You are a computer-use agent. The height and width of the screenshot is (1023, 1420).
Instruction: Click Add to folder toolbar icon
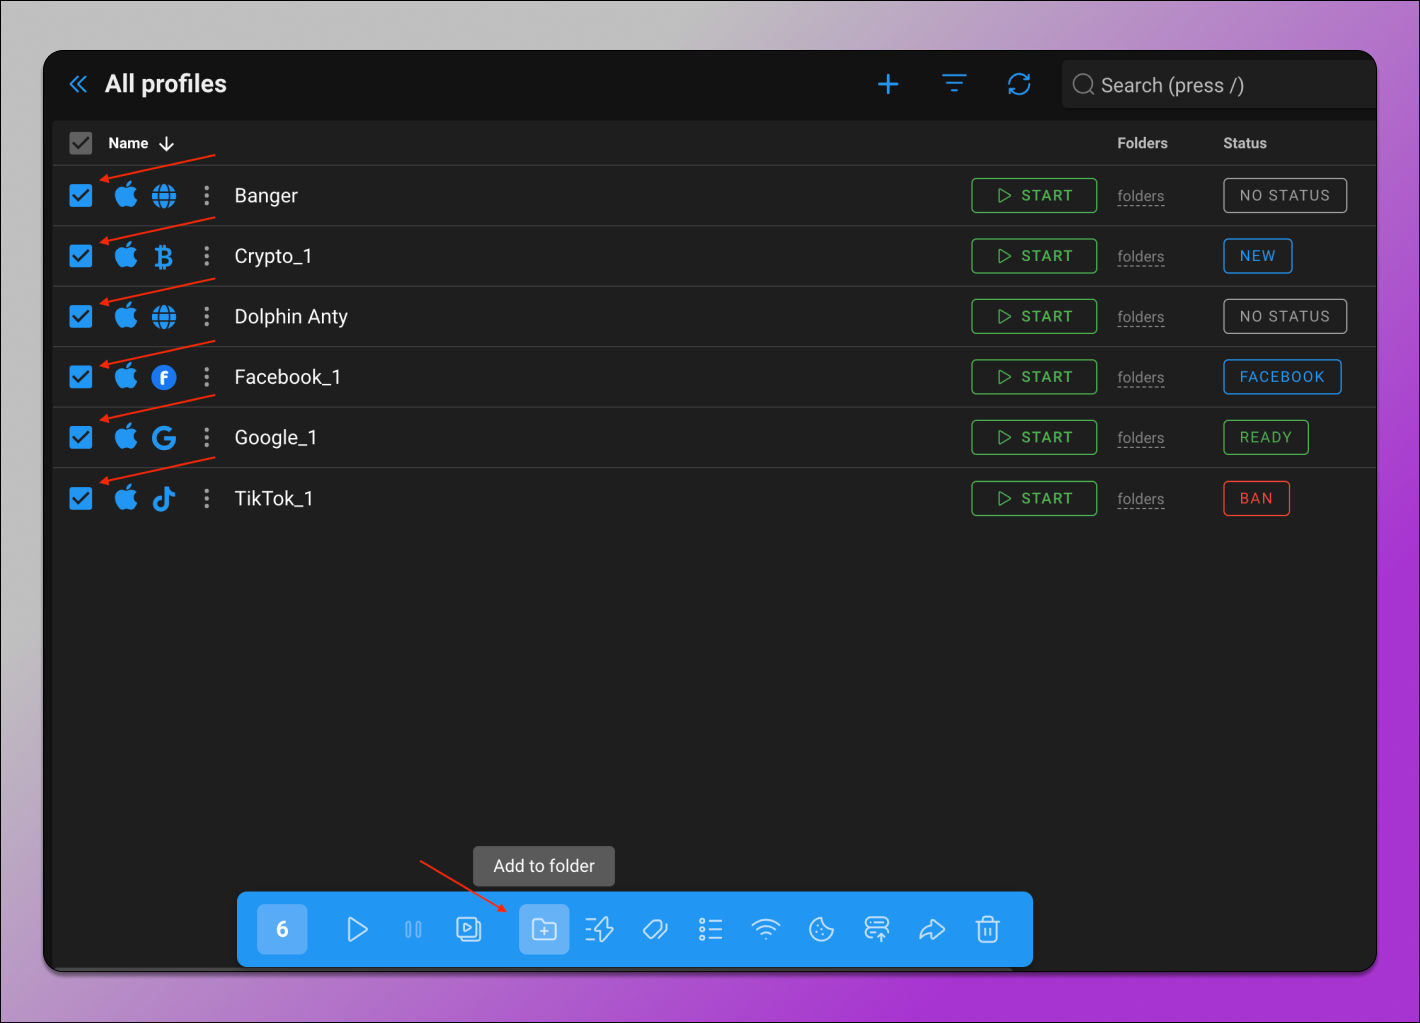click(x=544, y=929)
